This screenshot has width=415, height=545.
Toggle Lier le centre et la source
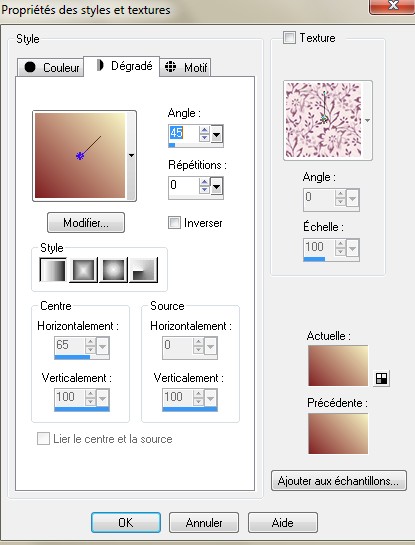(43, 439)
